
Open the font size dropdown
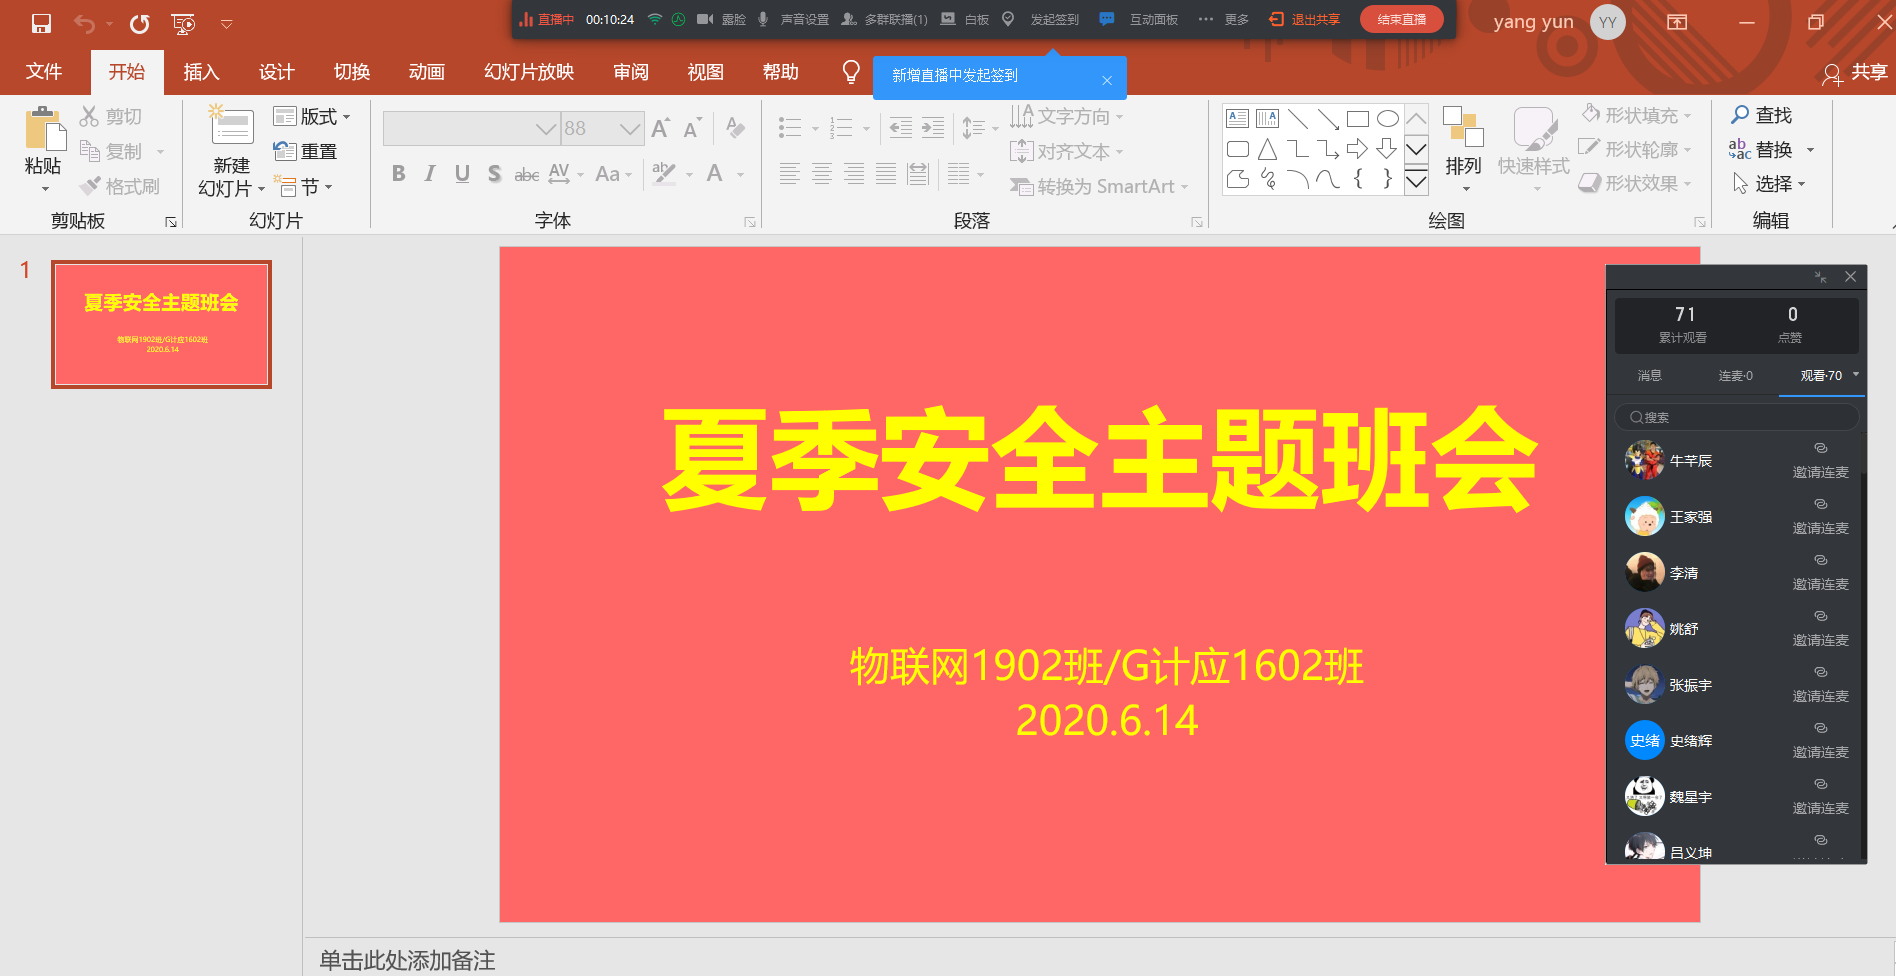[x=629, y=128]
